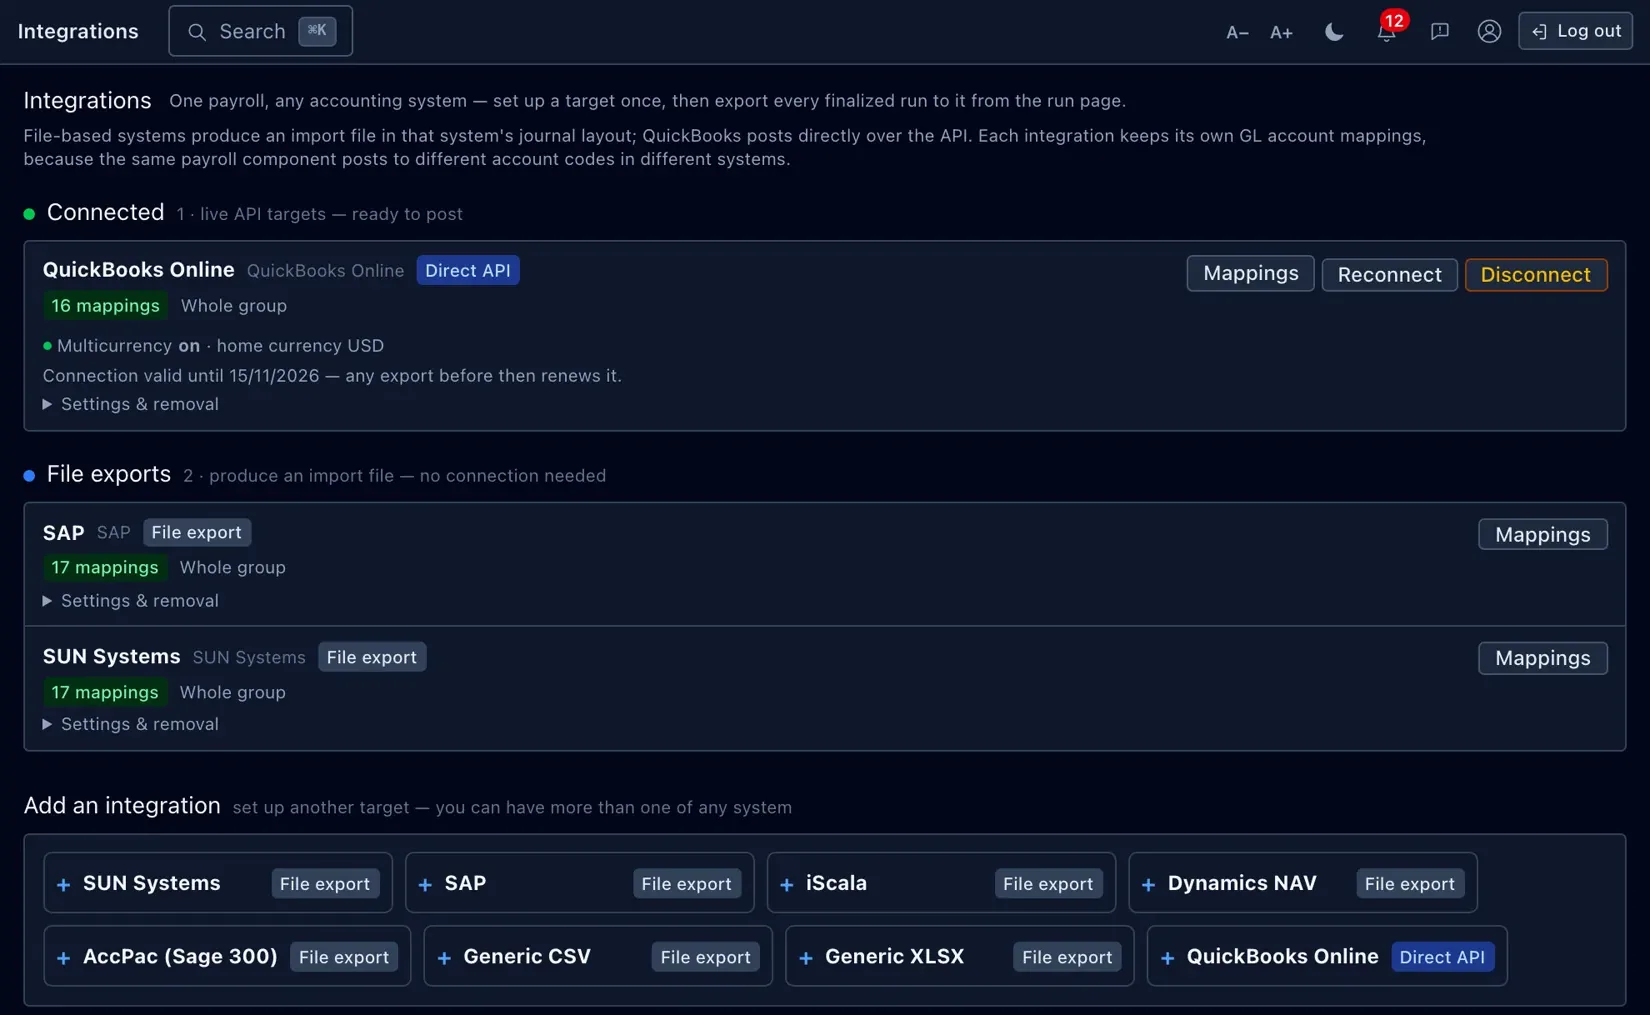Decrease font size with A– icon
This screenshot has height=1015, width=1650.
[1237, 32]
